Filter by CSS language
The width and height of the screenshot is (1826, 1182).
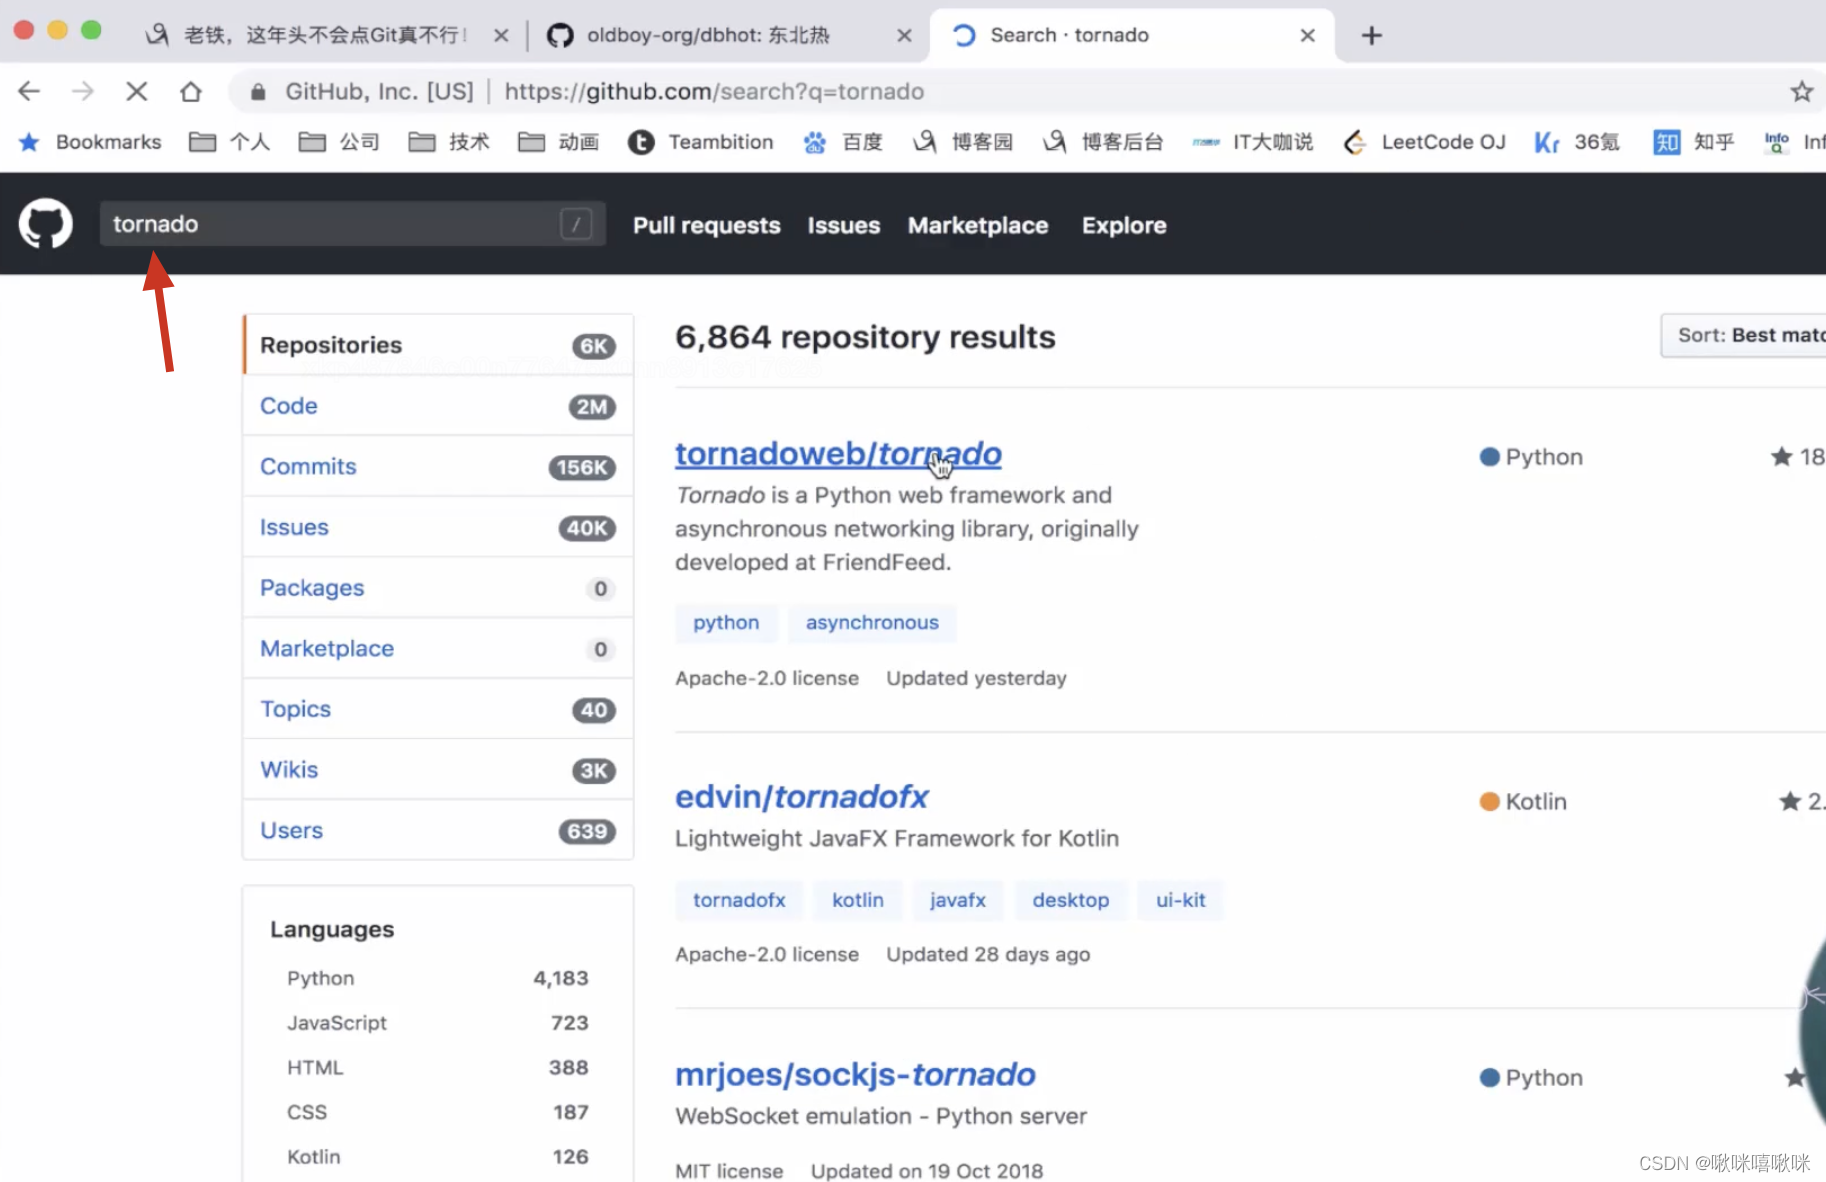click(438, 1112)
